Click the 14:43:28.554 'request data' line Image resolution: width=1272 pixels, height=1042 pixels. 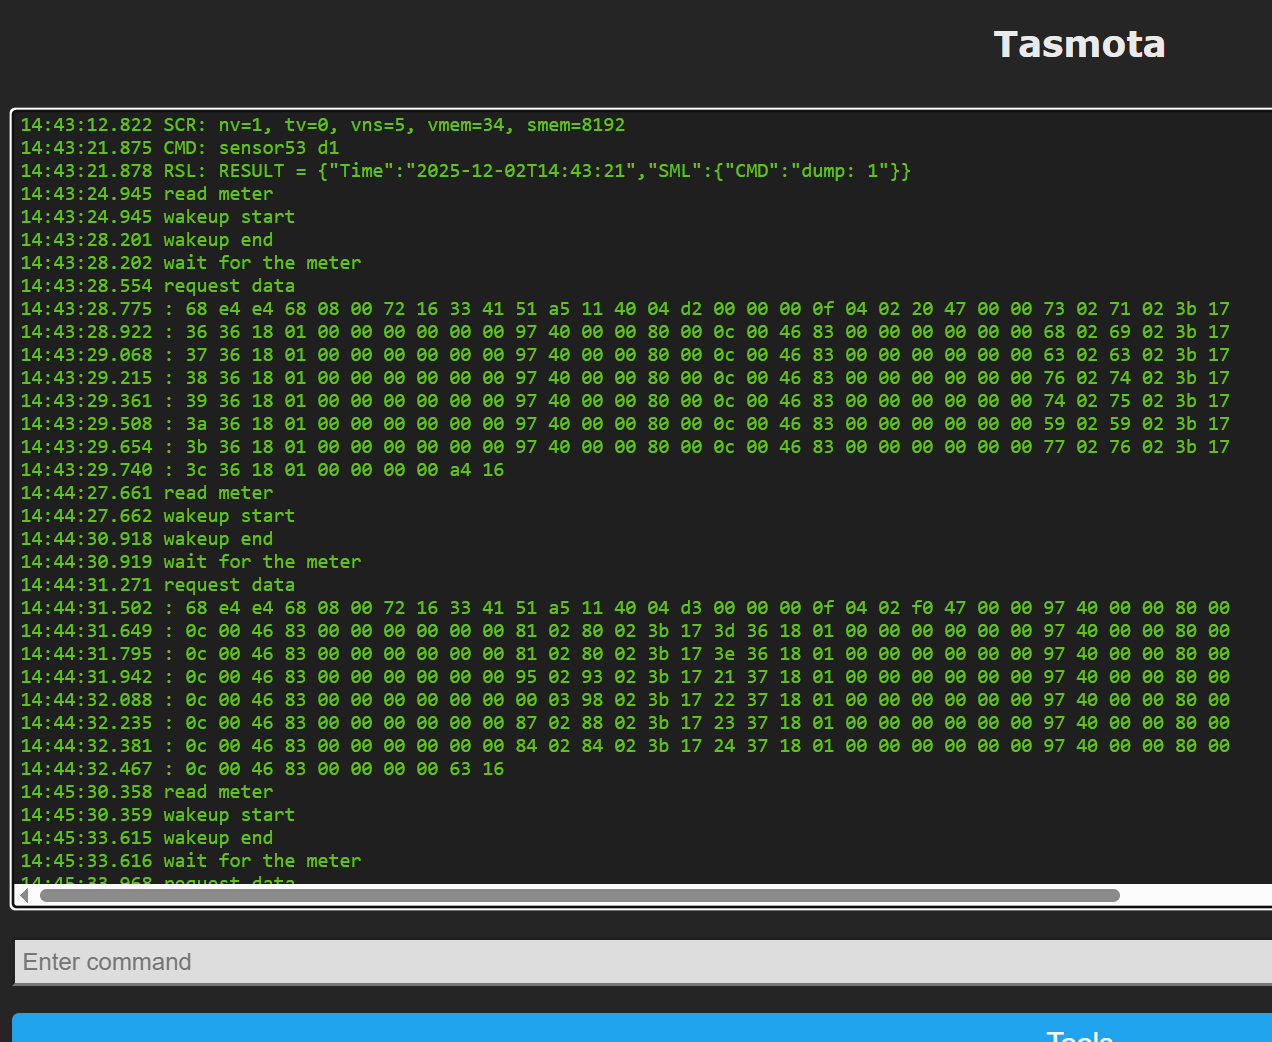(x=158, y=286)
